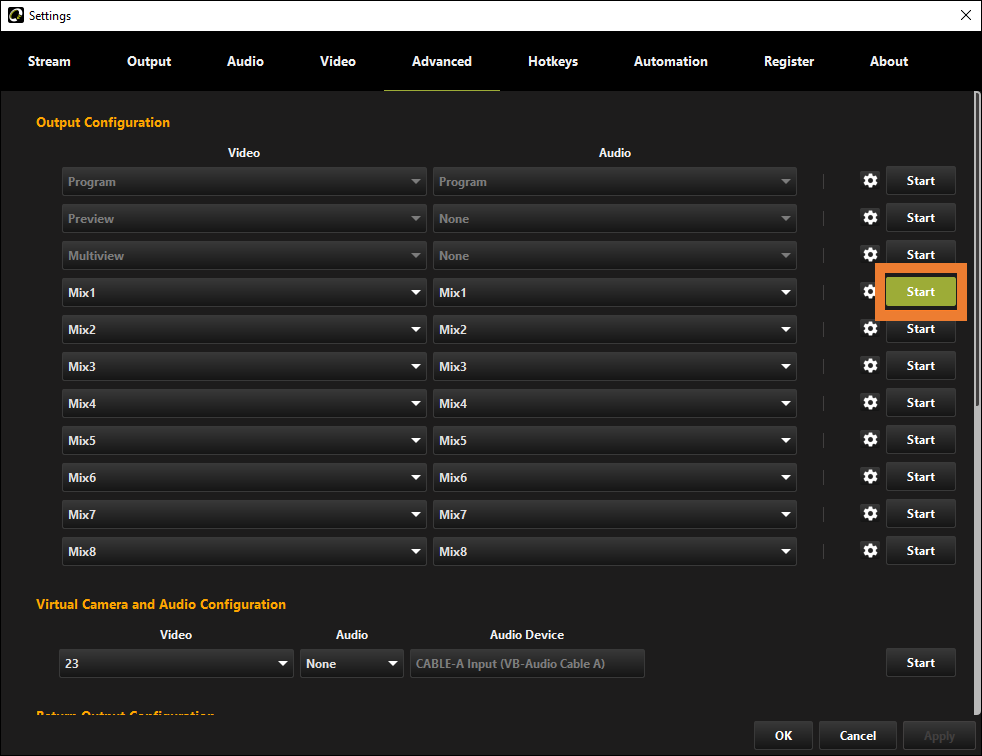Start the Program output
Screen dimensions: 982x756
(921, 181)
